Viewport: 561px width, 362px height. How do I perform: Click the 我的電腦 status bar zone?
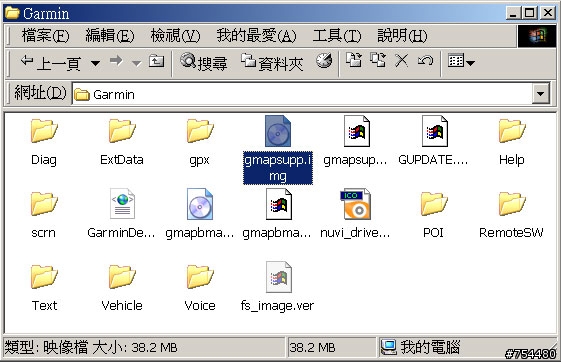click(x=467, y=347)
